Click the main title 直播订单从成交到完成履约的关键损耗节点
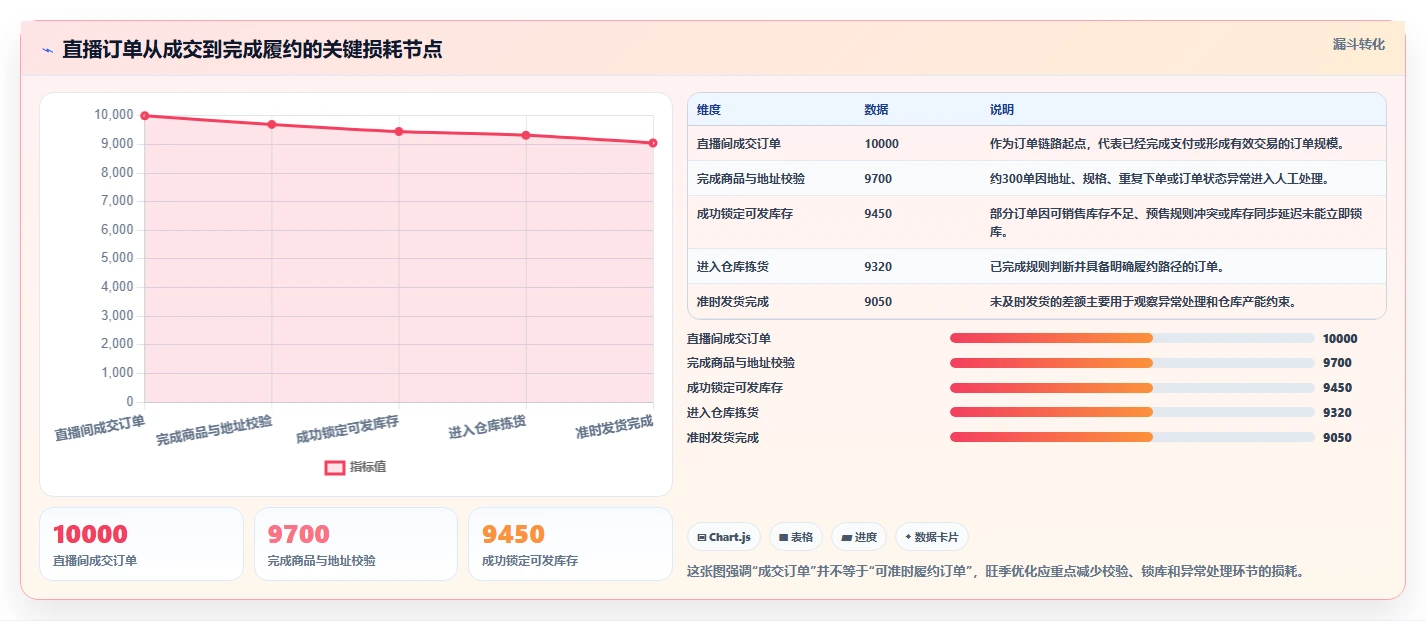Screen dimensions: 1426x621 252,49
